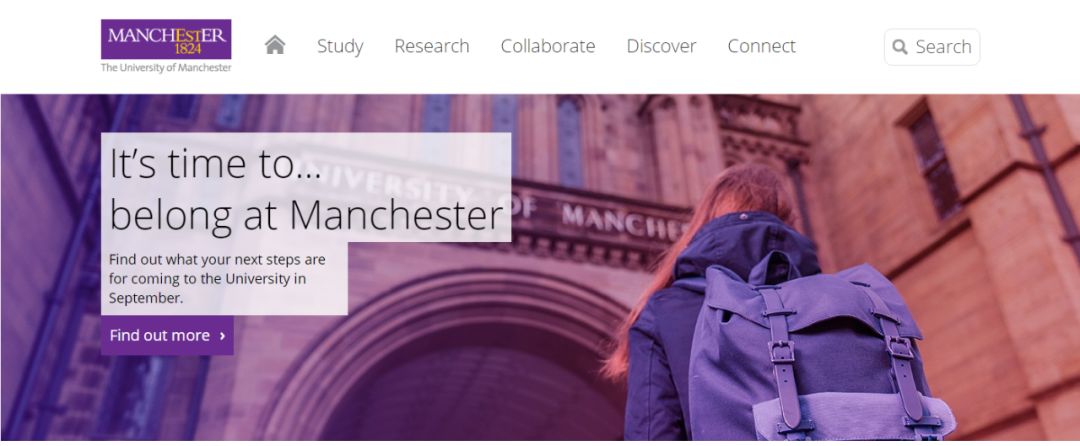Expand the Connect navigation item
Image resolution: width=1080 pixels, height=446 pixels.
click(x=762, y=46)
